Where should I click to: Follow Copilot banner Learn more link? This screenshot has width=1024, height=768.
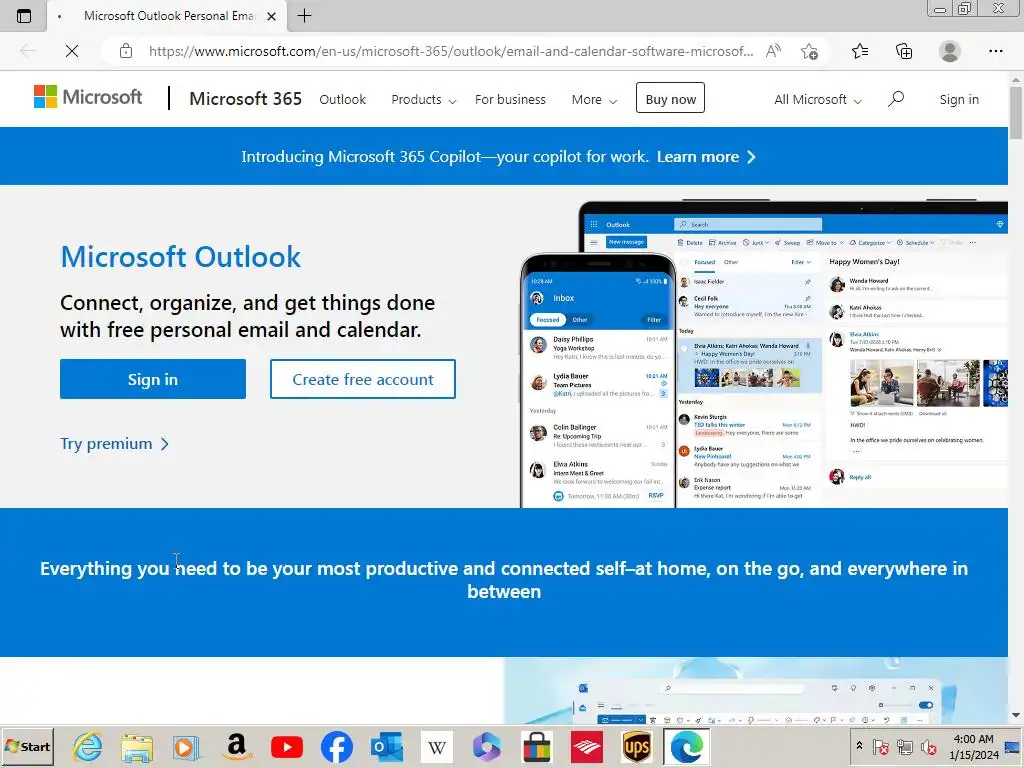pos(706,157)
